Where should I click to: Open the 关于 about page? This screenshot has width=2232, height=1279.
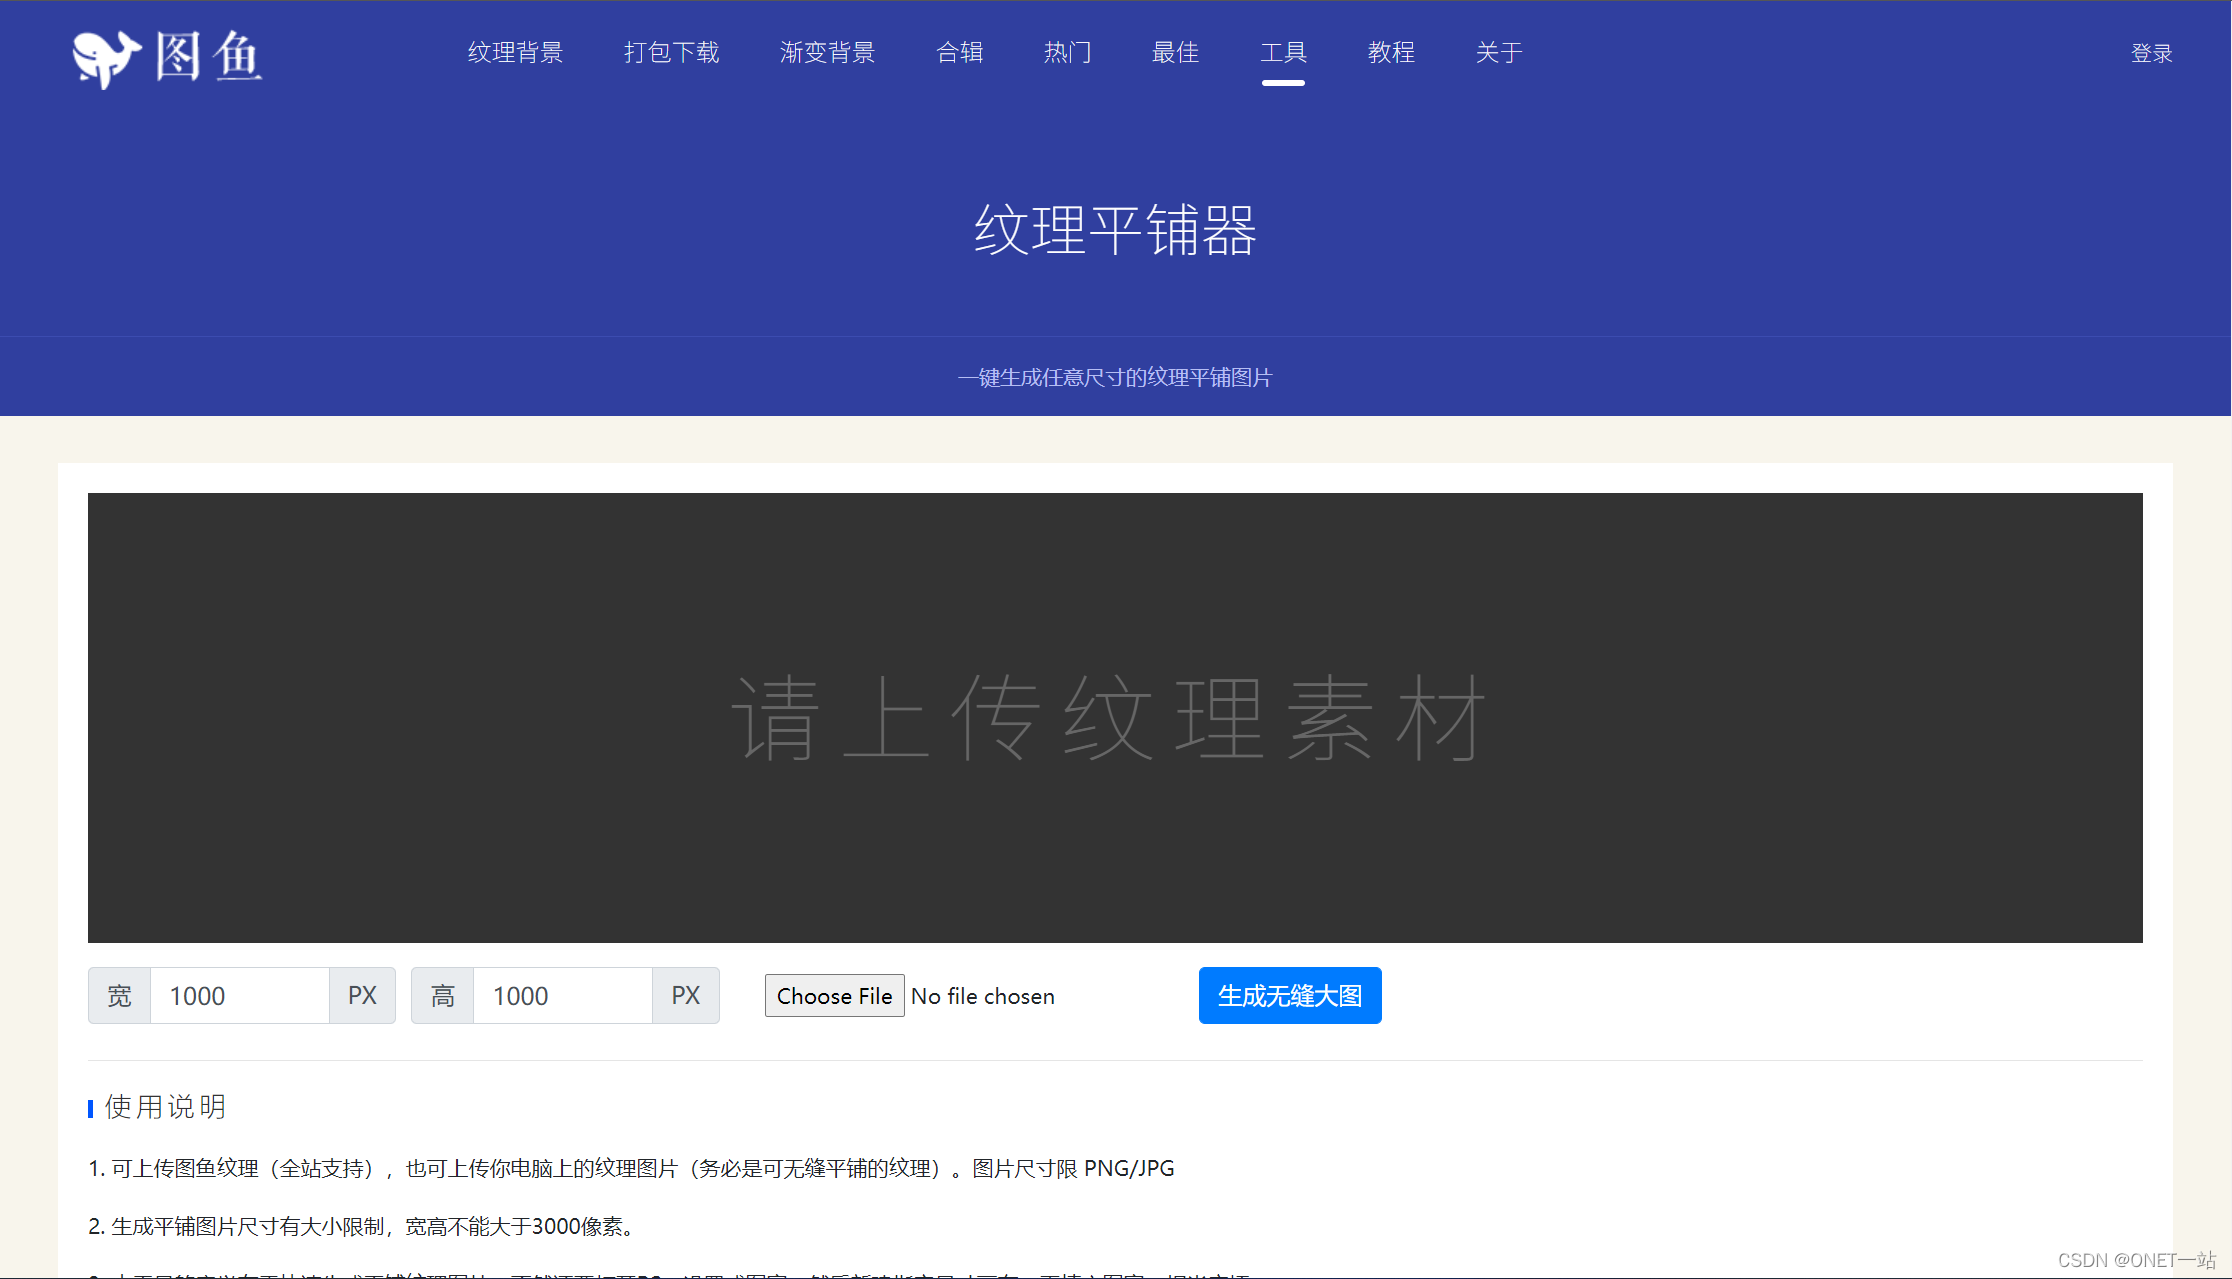tap(1499, 52)
